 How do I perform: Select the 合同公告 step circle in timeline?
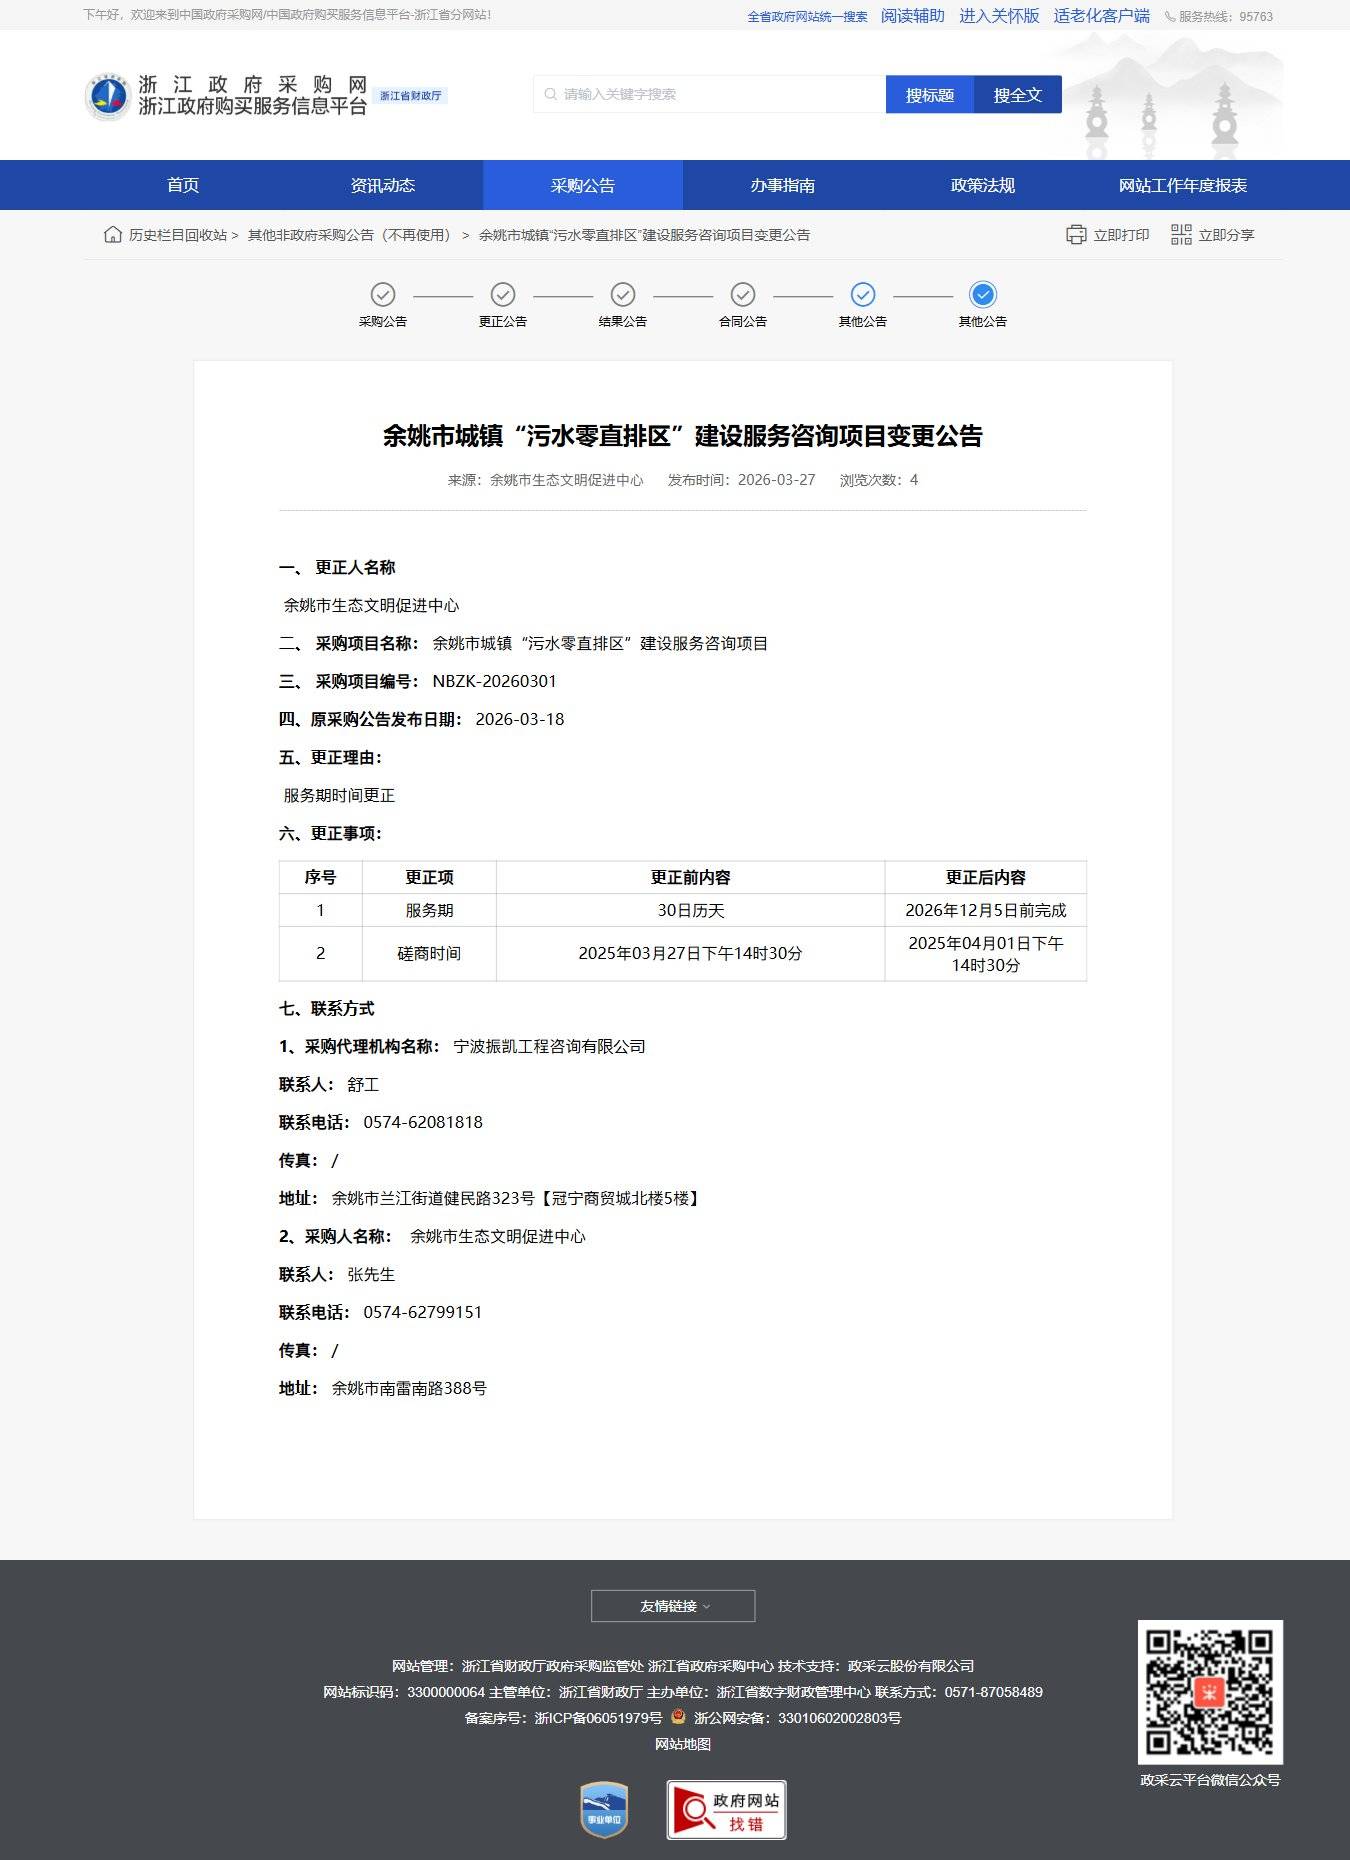tap(743, 295)
